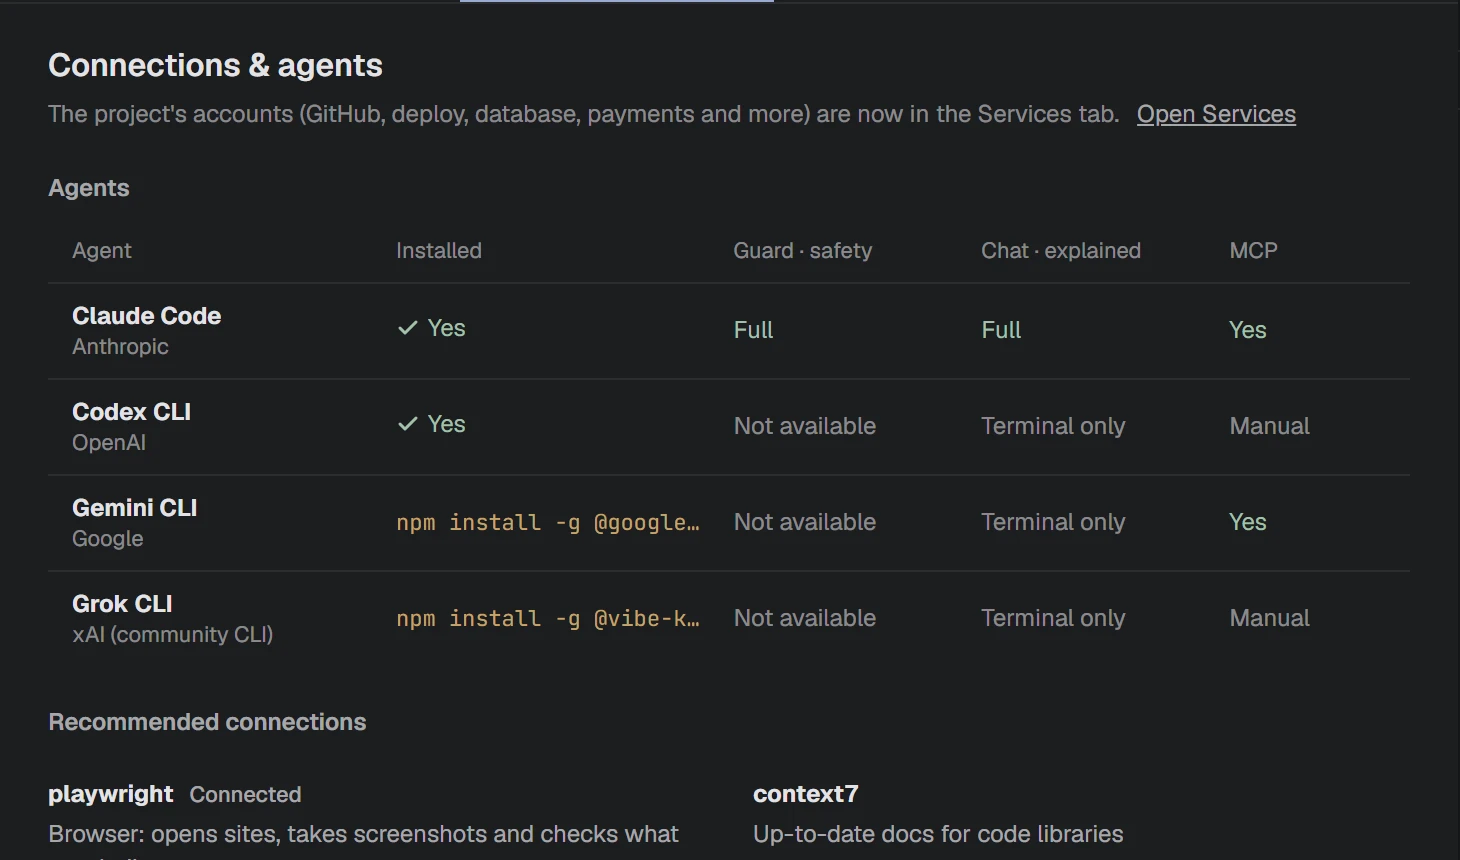Click the Gemini CLI npm install command

point(548,522)
